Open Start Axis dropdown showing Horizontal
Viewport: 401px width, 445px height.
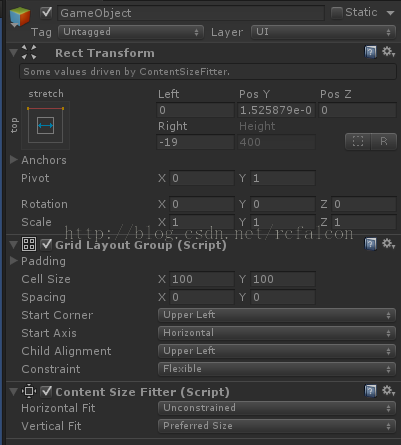click(277, 333)
